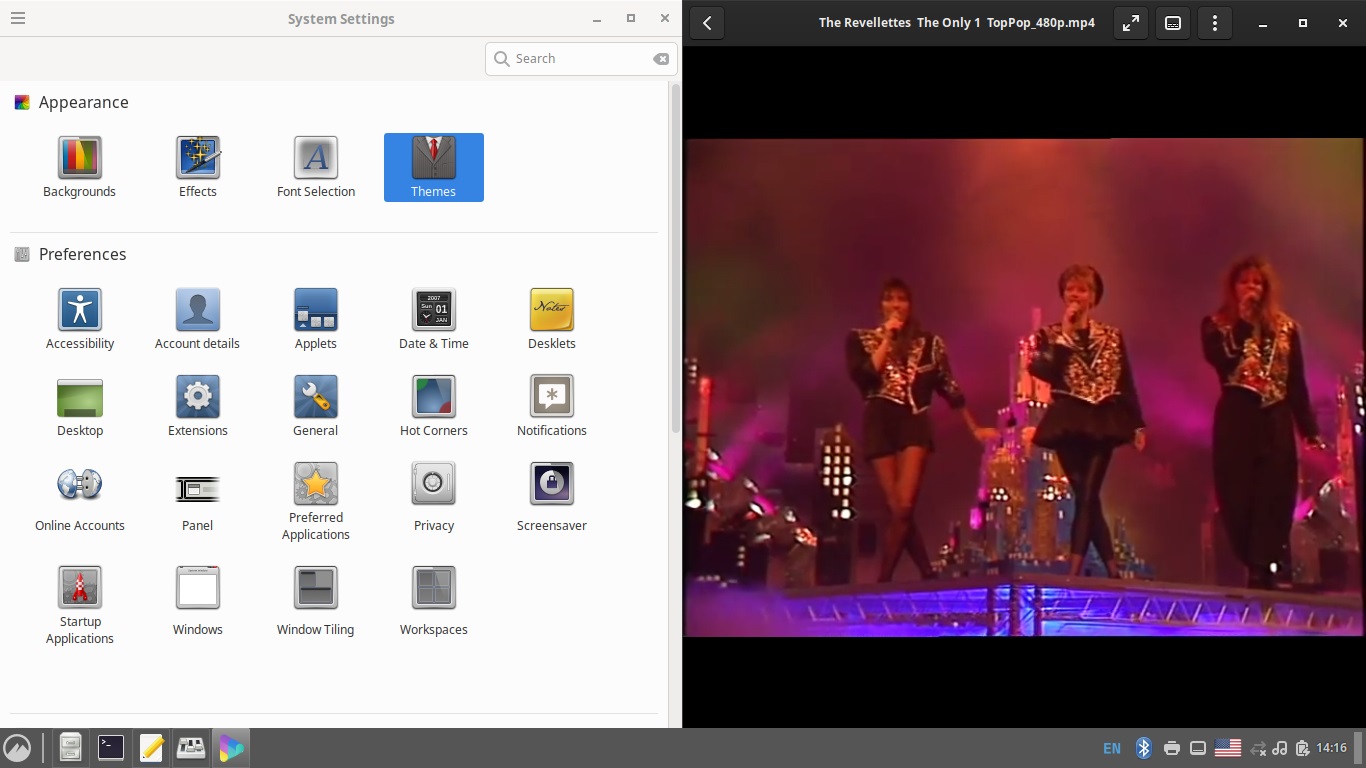Image resolution: width=1366 pixels, height=768 pixels.
Task: Open Workspaces settings
Action: pos(434,602)
